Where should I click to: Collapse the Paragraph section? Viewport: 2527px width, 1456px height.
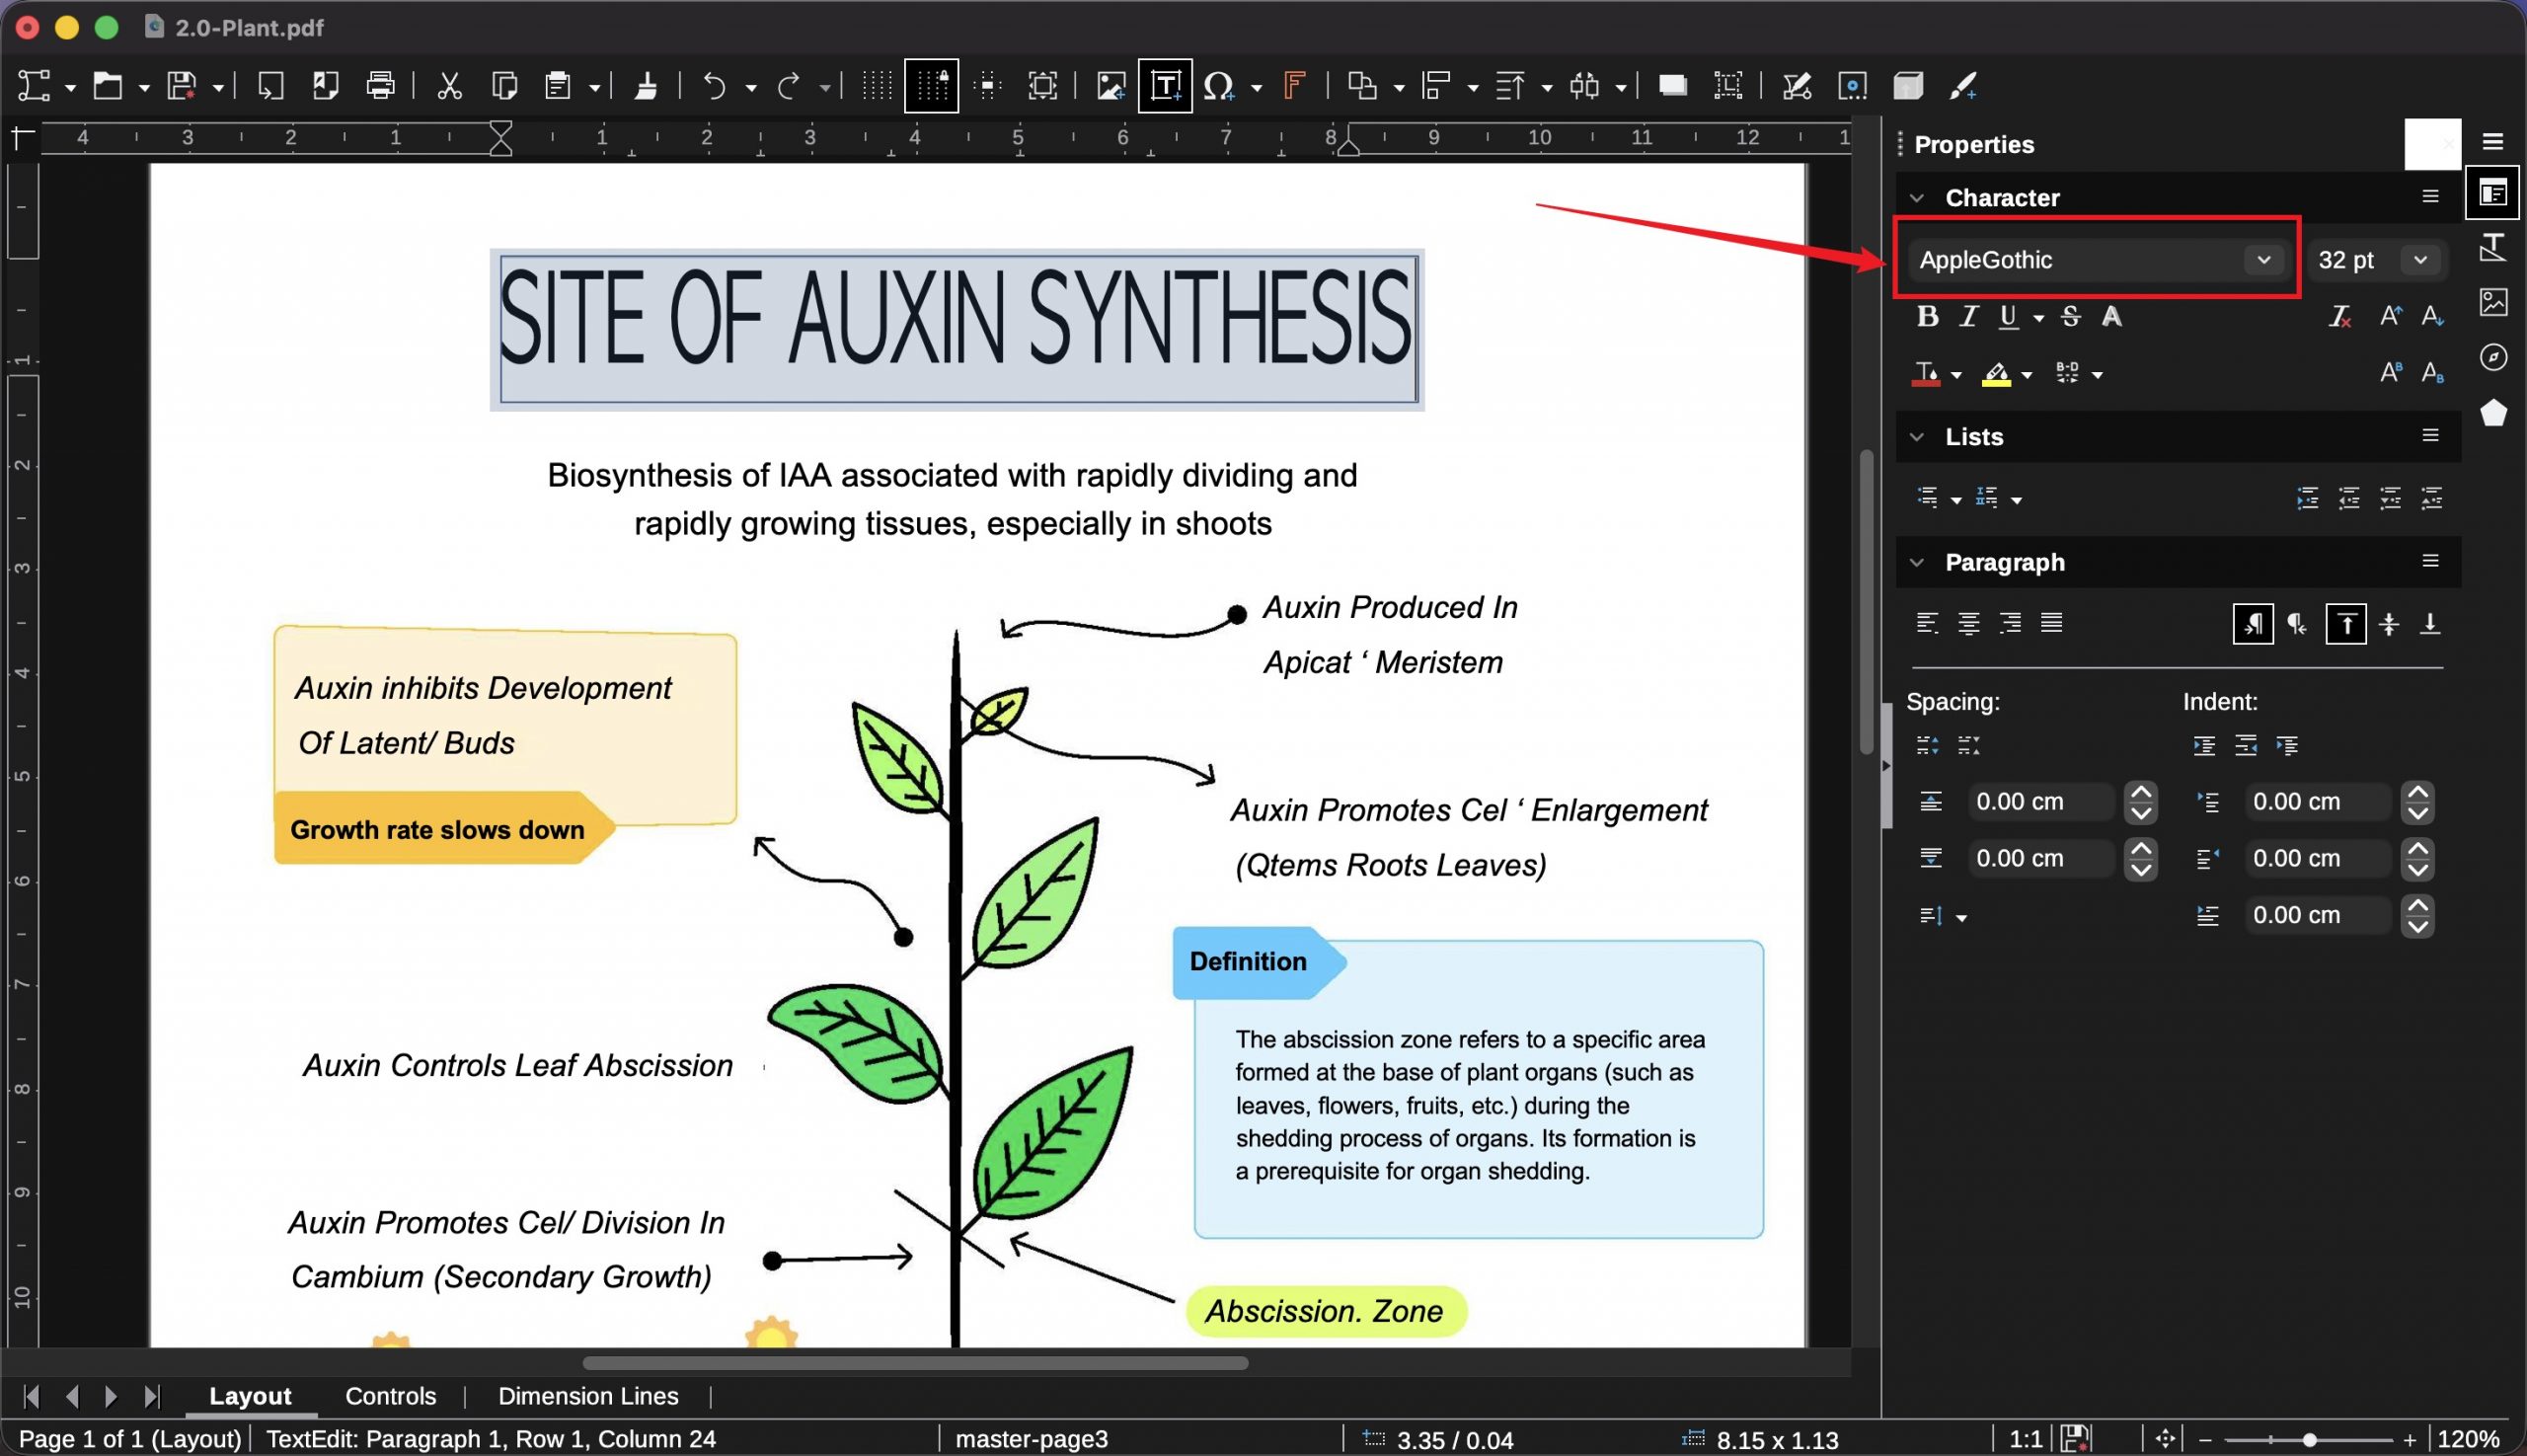coord(1916,562)
